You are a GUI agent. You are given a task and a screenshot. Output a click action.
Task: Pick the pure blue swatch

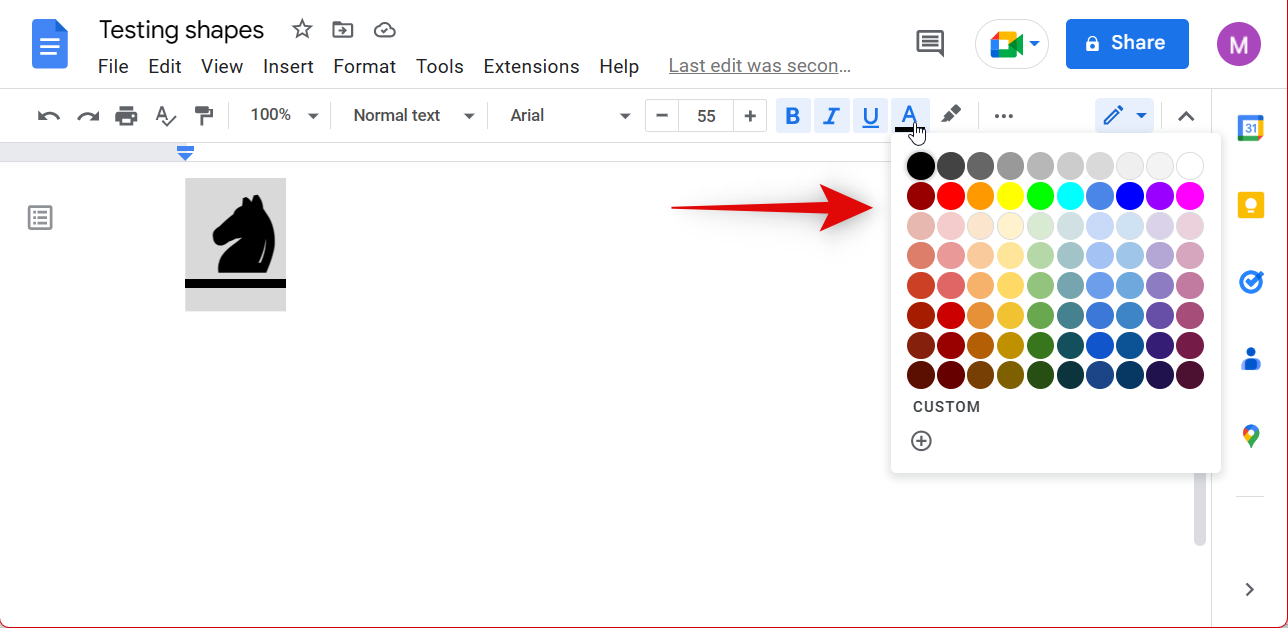point(1131,196)
